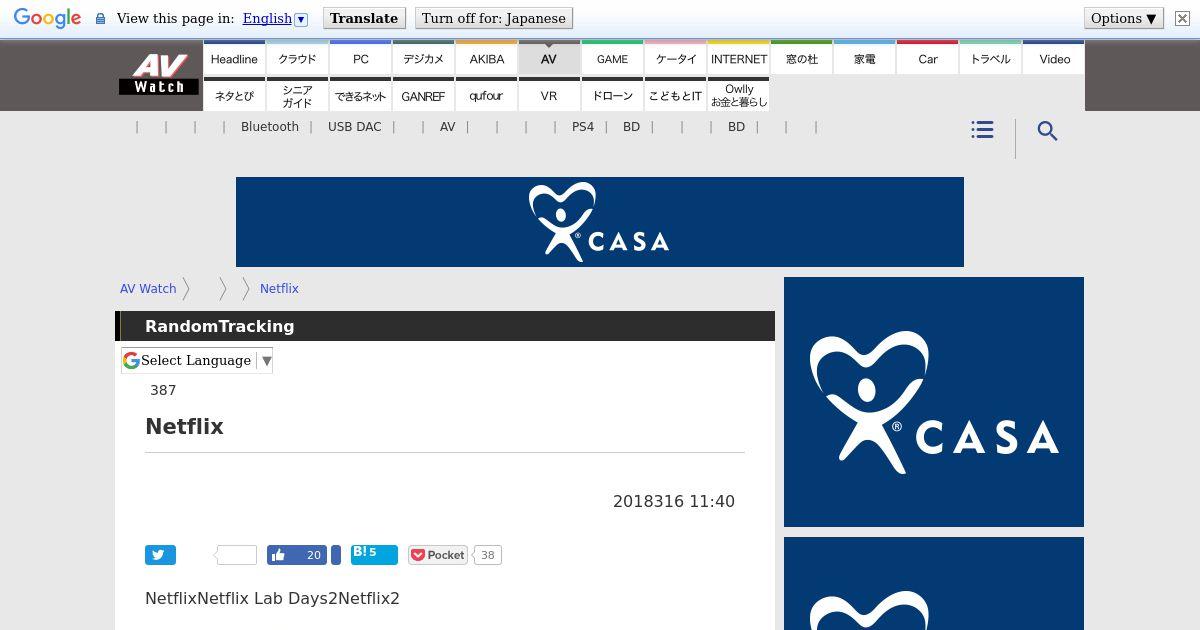Share the article via Twitter icon
This screenshot has height=630, width=1200.
(x=160, y=555)
